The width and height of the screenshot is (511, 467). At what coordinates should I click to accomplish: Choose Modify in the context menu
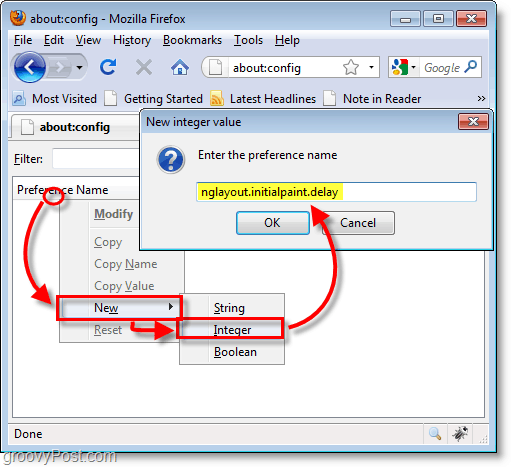point(113,214)
